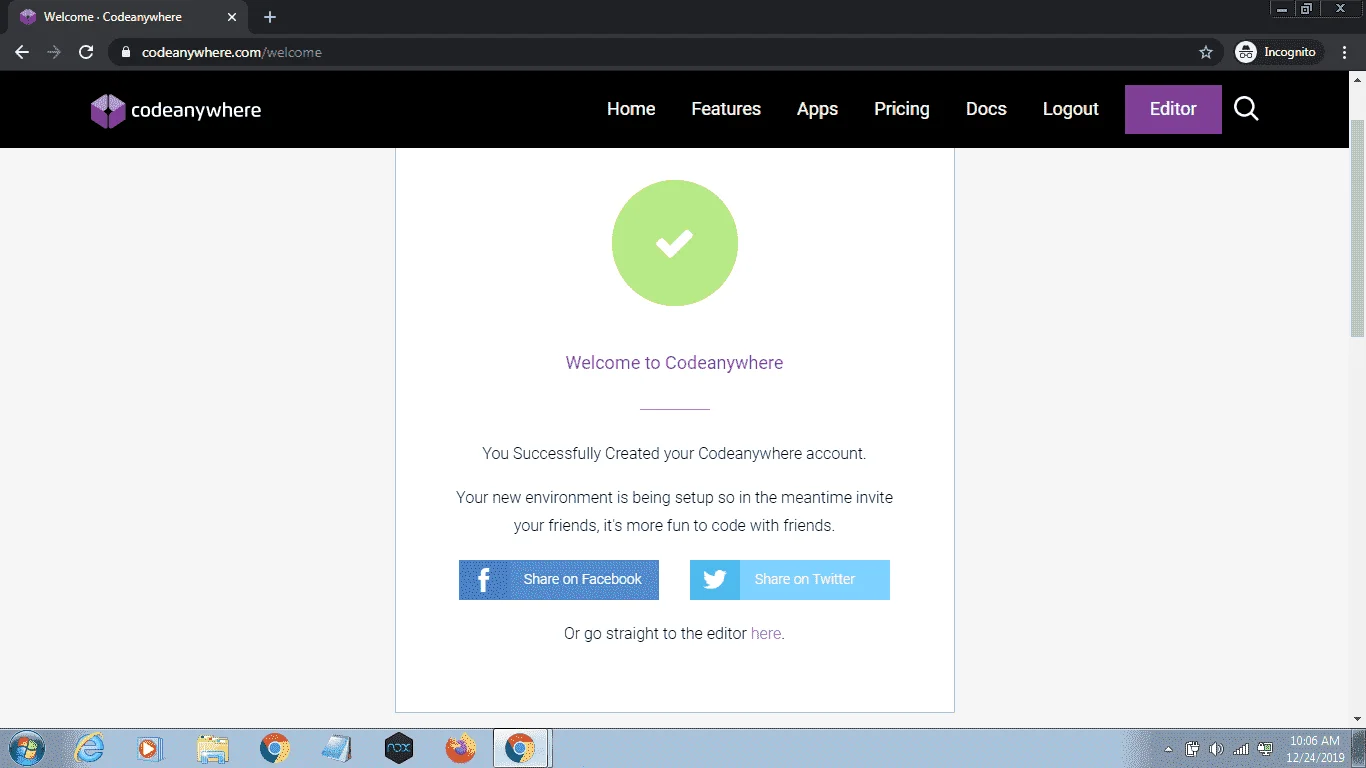Click 'You Successfully Created' message text
This screenshot has width=1366, height=768.
(674, 453)
